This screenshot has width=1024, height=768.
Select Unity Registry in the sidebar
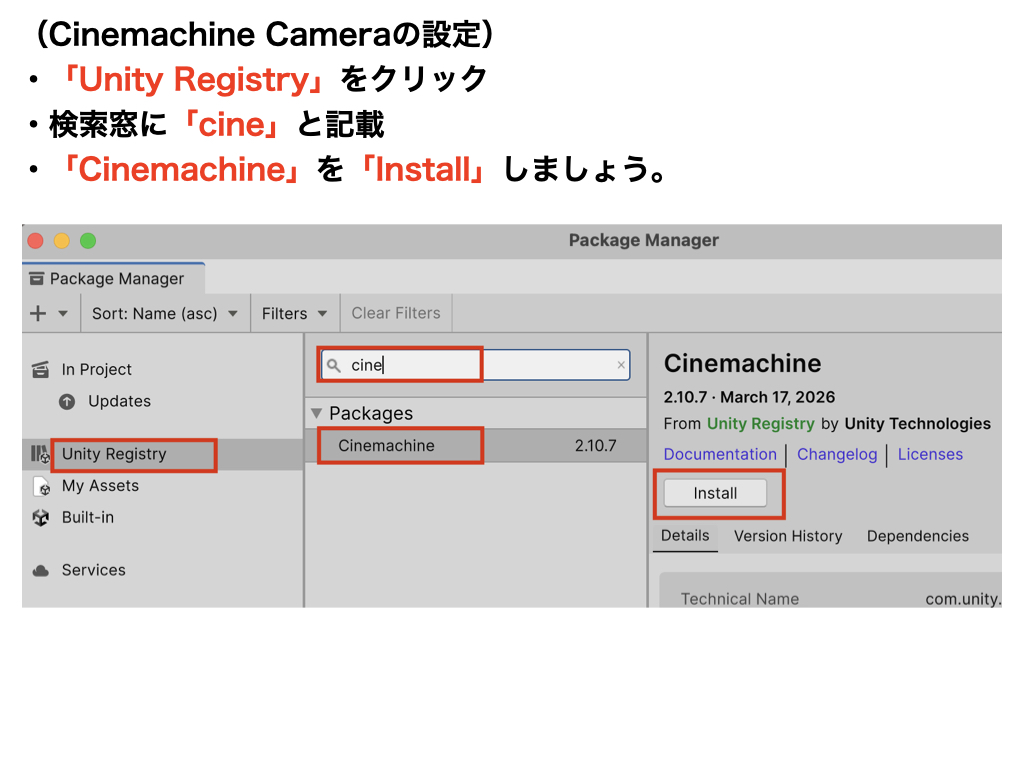coord(114,454)
